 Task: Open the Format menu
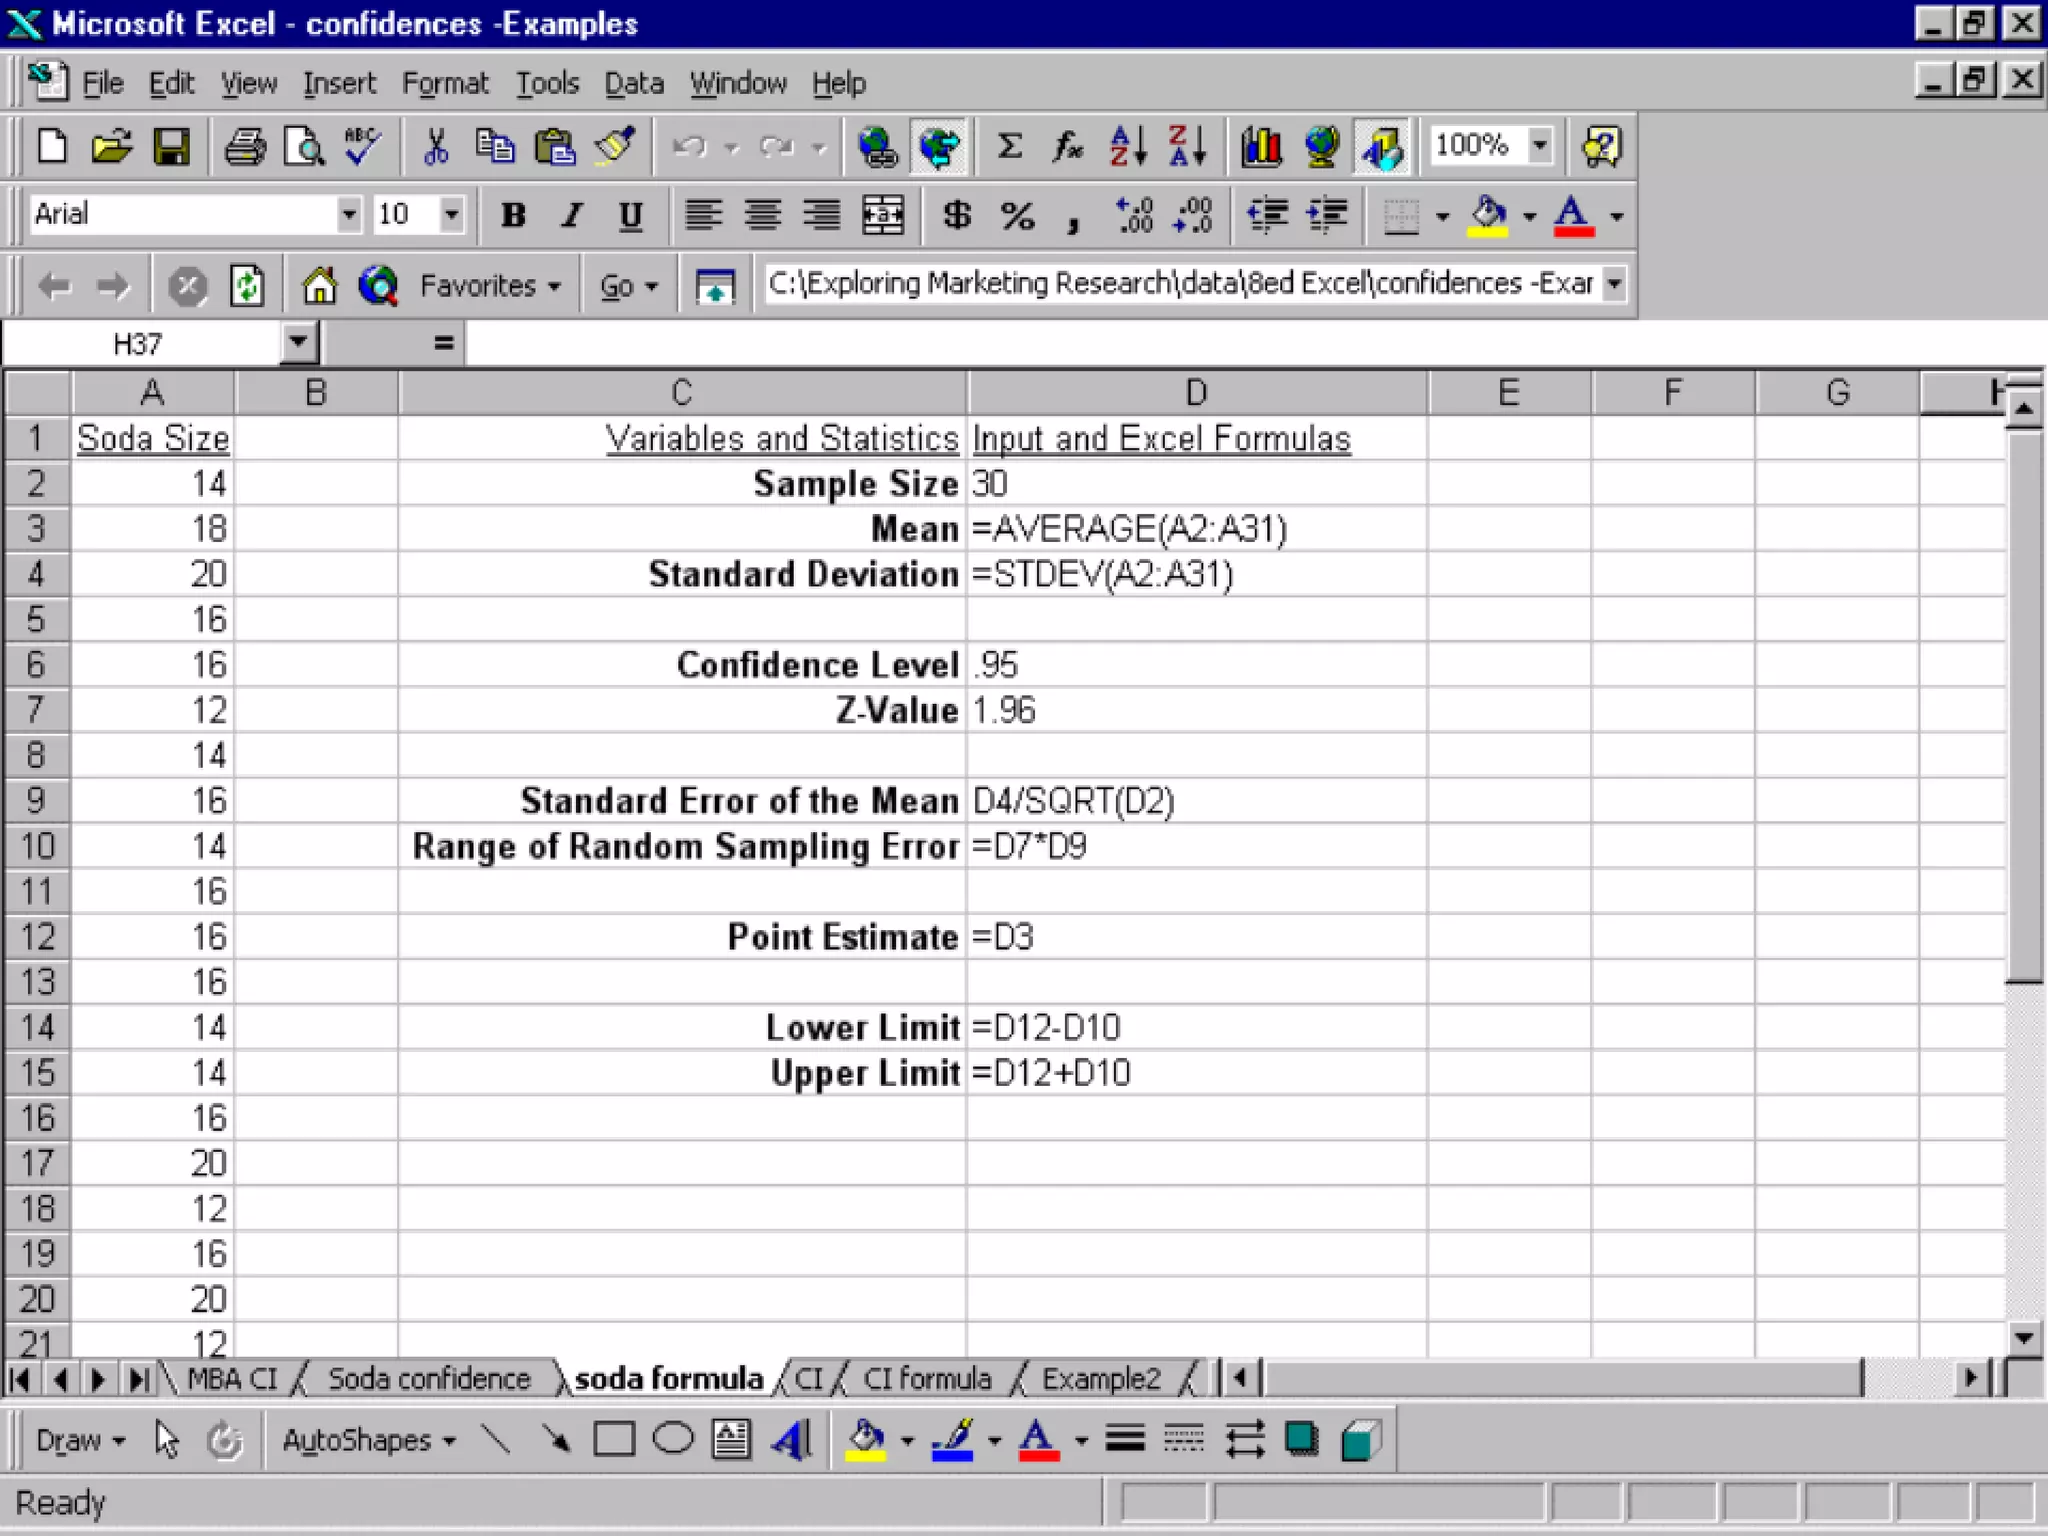point(445,83)
